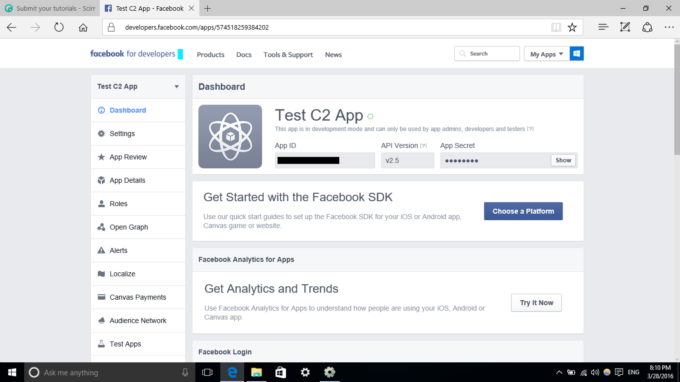Click the Localize flag icon

click(101, 274)
